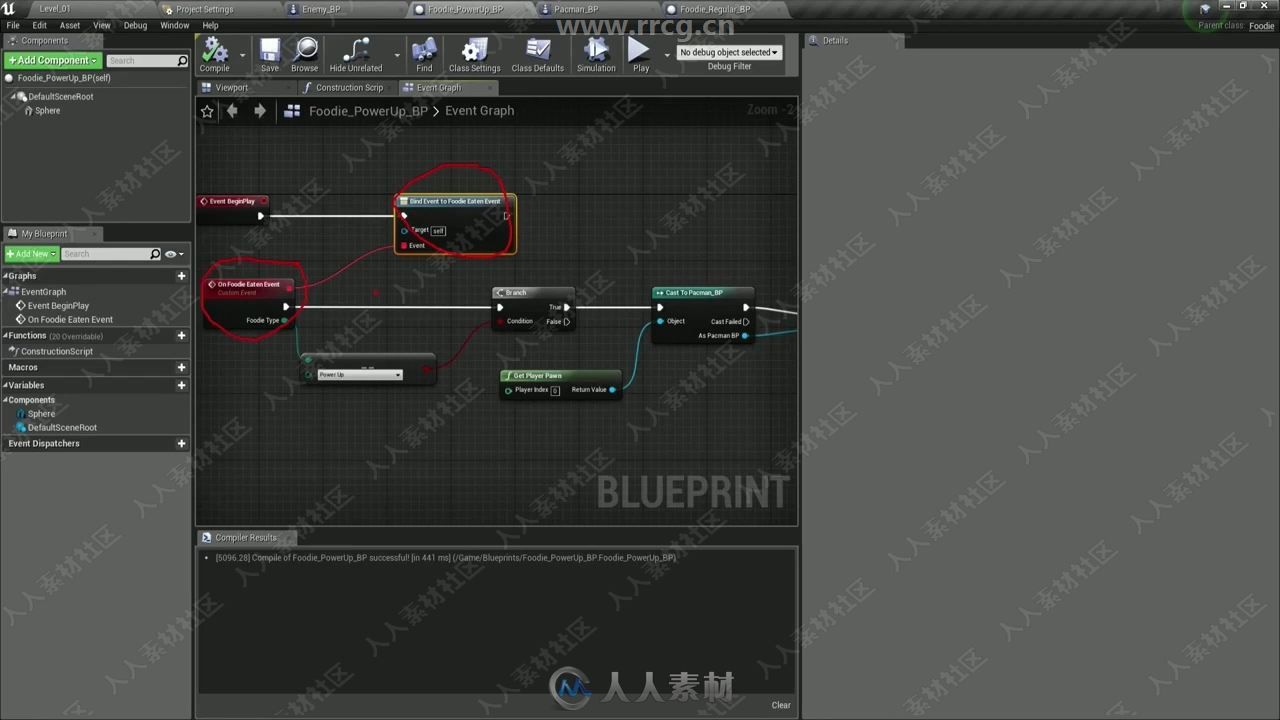Screen dimensions: 1280x720
Task: Click the Branch False output pin
Action: point(566,321)
